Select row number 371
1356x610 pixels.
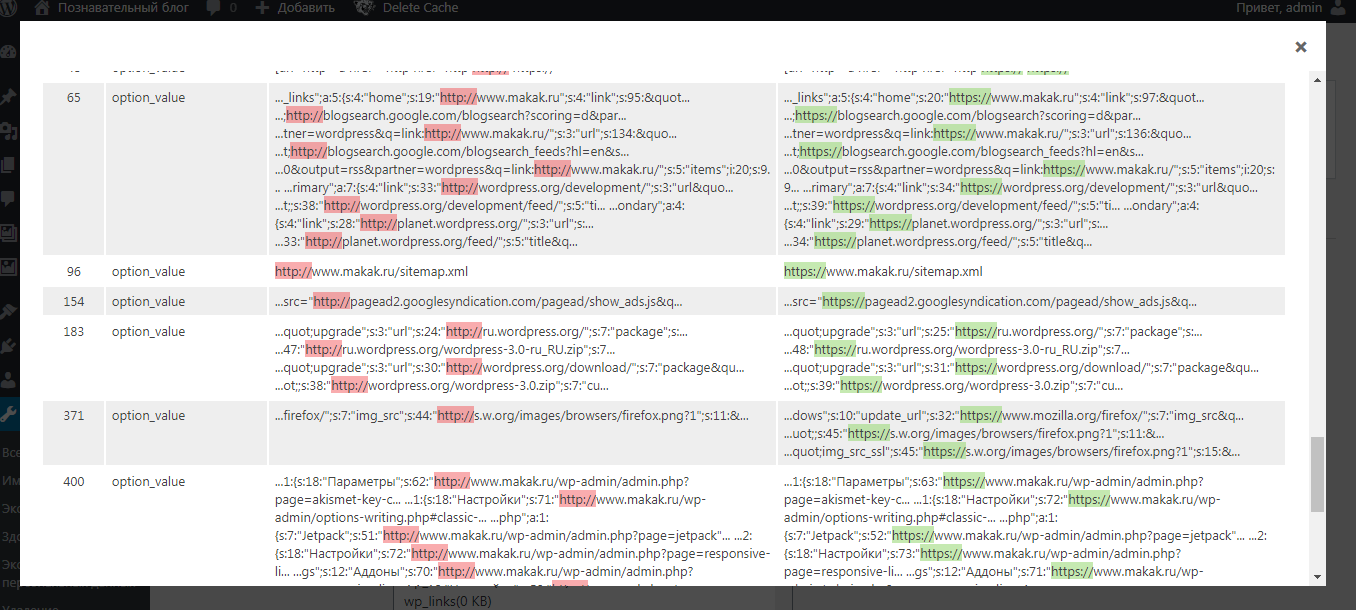click(74, 415)
